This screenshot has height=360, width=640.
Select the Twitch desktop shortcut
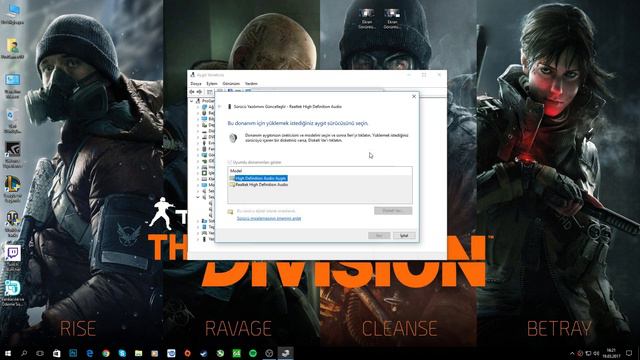(13, 259)
